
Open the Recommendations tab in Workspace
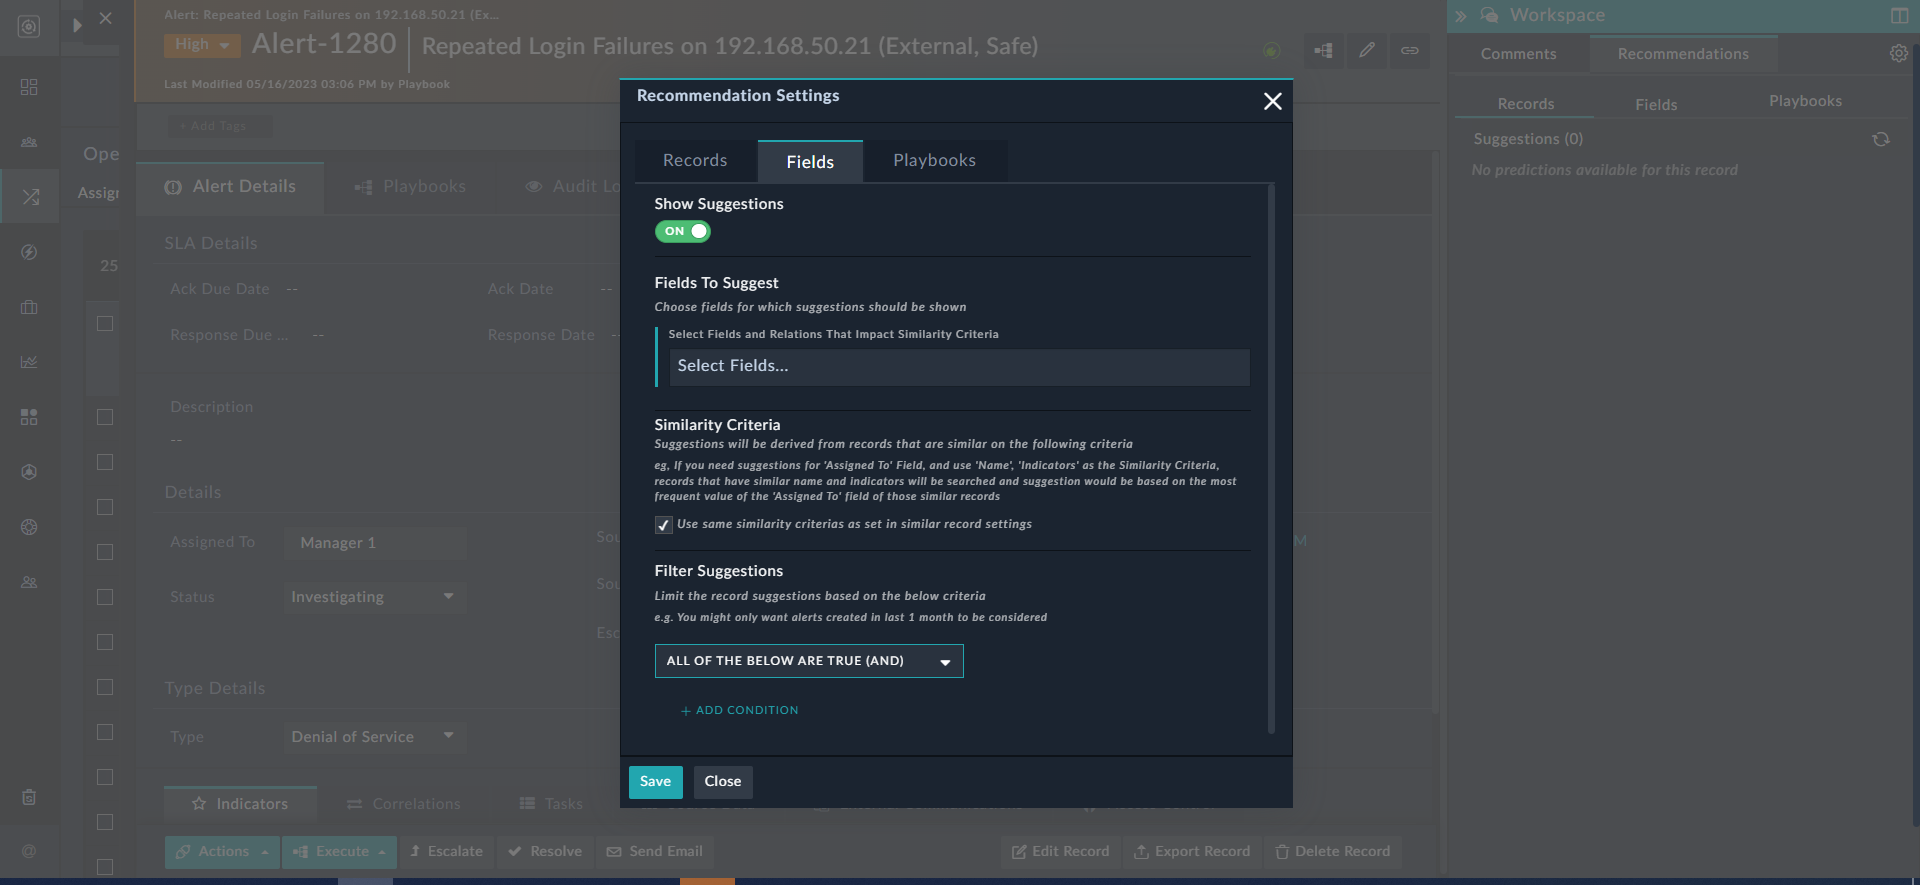1683,54
